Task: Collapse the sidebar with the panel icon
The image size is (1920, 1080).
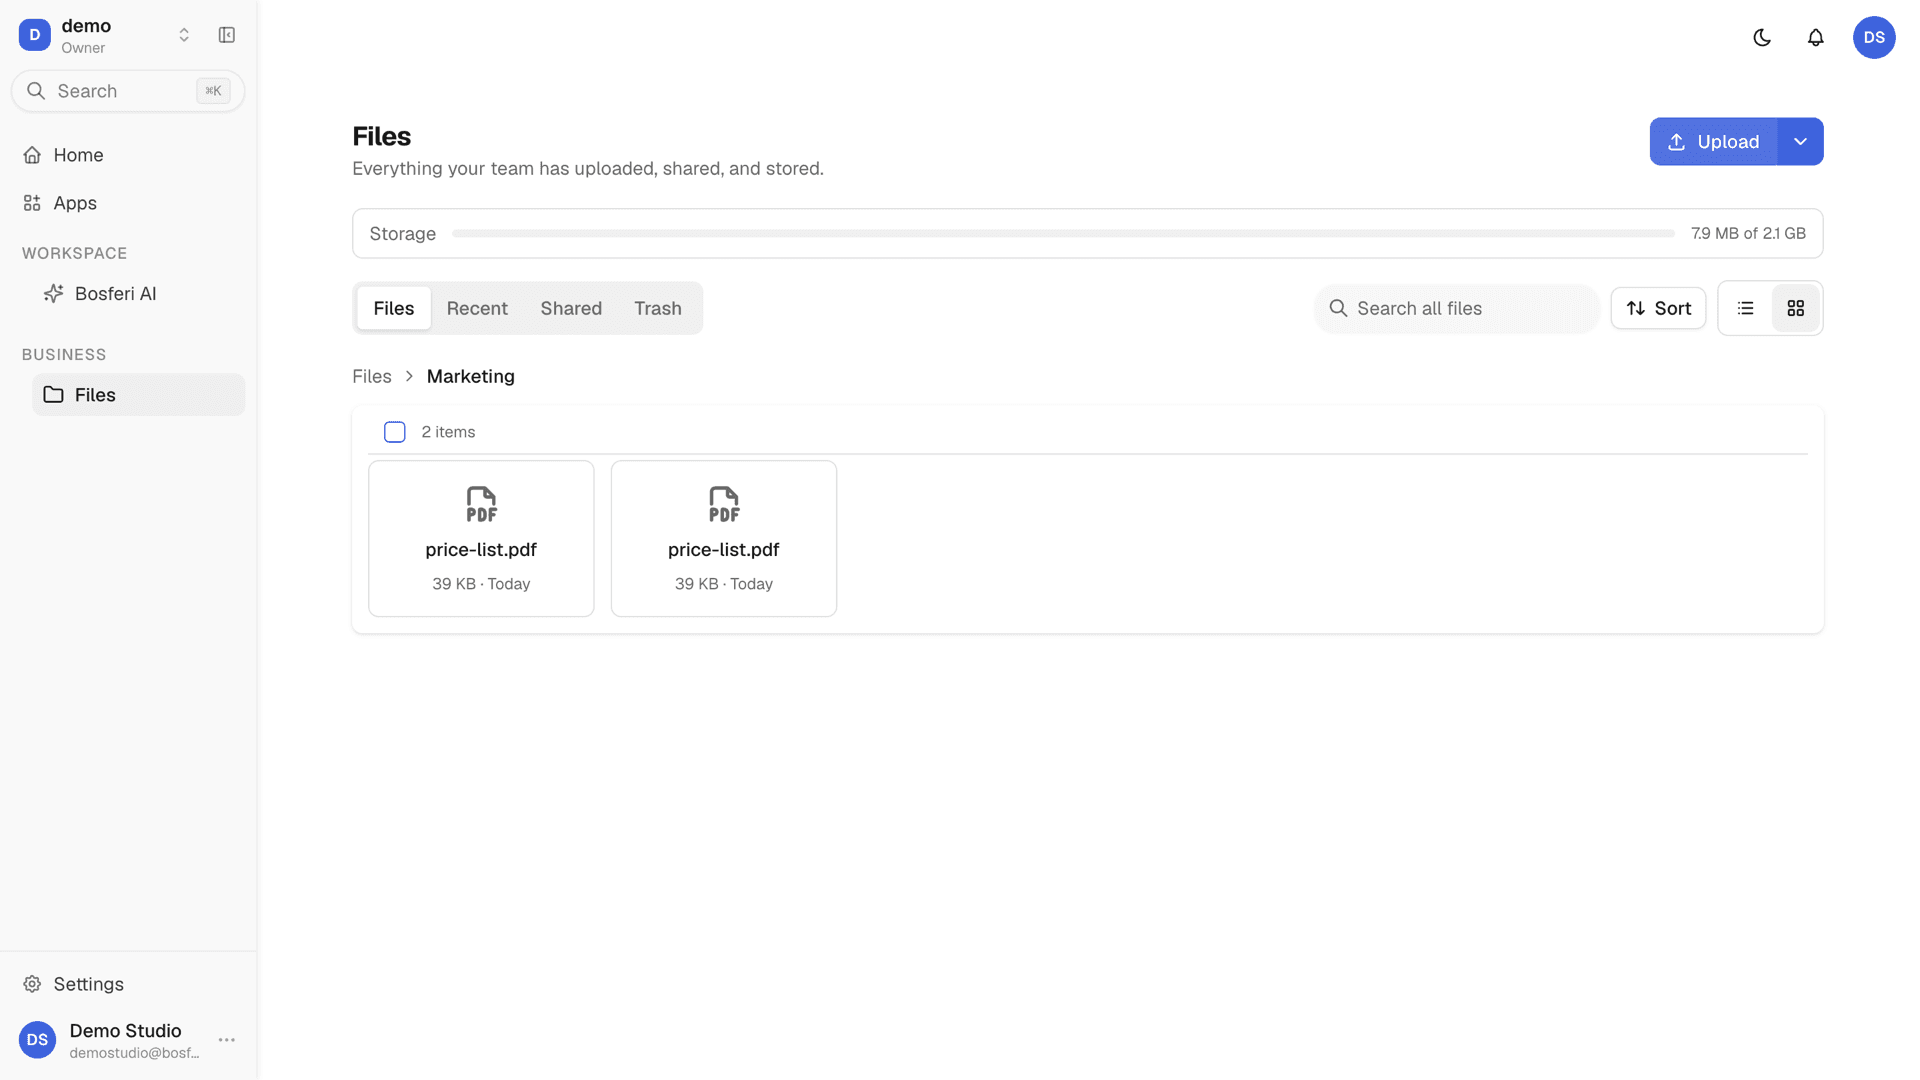Action: [x=227, y=35]
